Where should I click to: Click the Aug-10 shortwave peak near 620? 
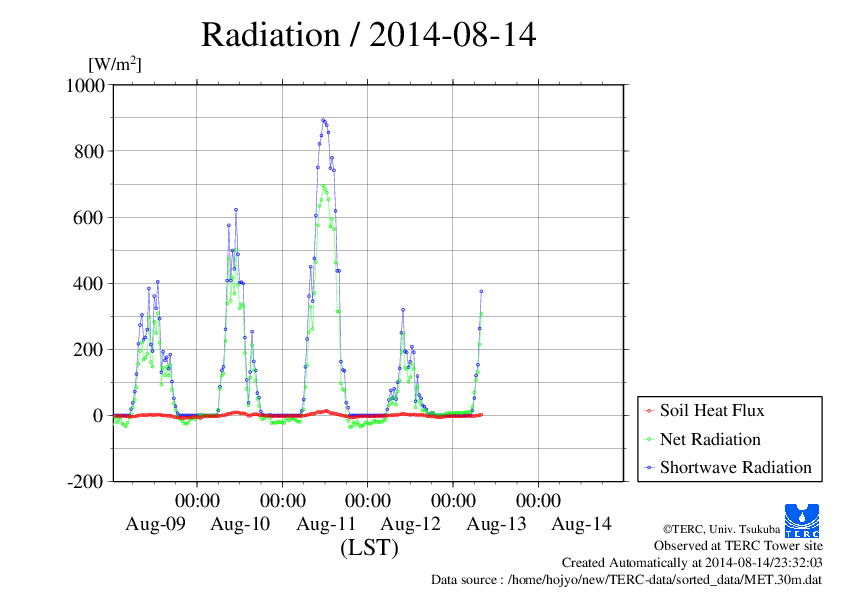[236, 210]
